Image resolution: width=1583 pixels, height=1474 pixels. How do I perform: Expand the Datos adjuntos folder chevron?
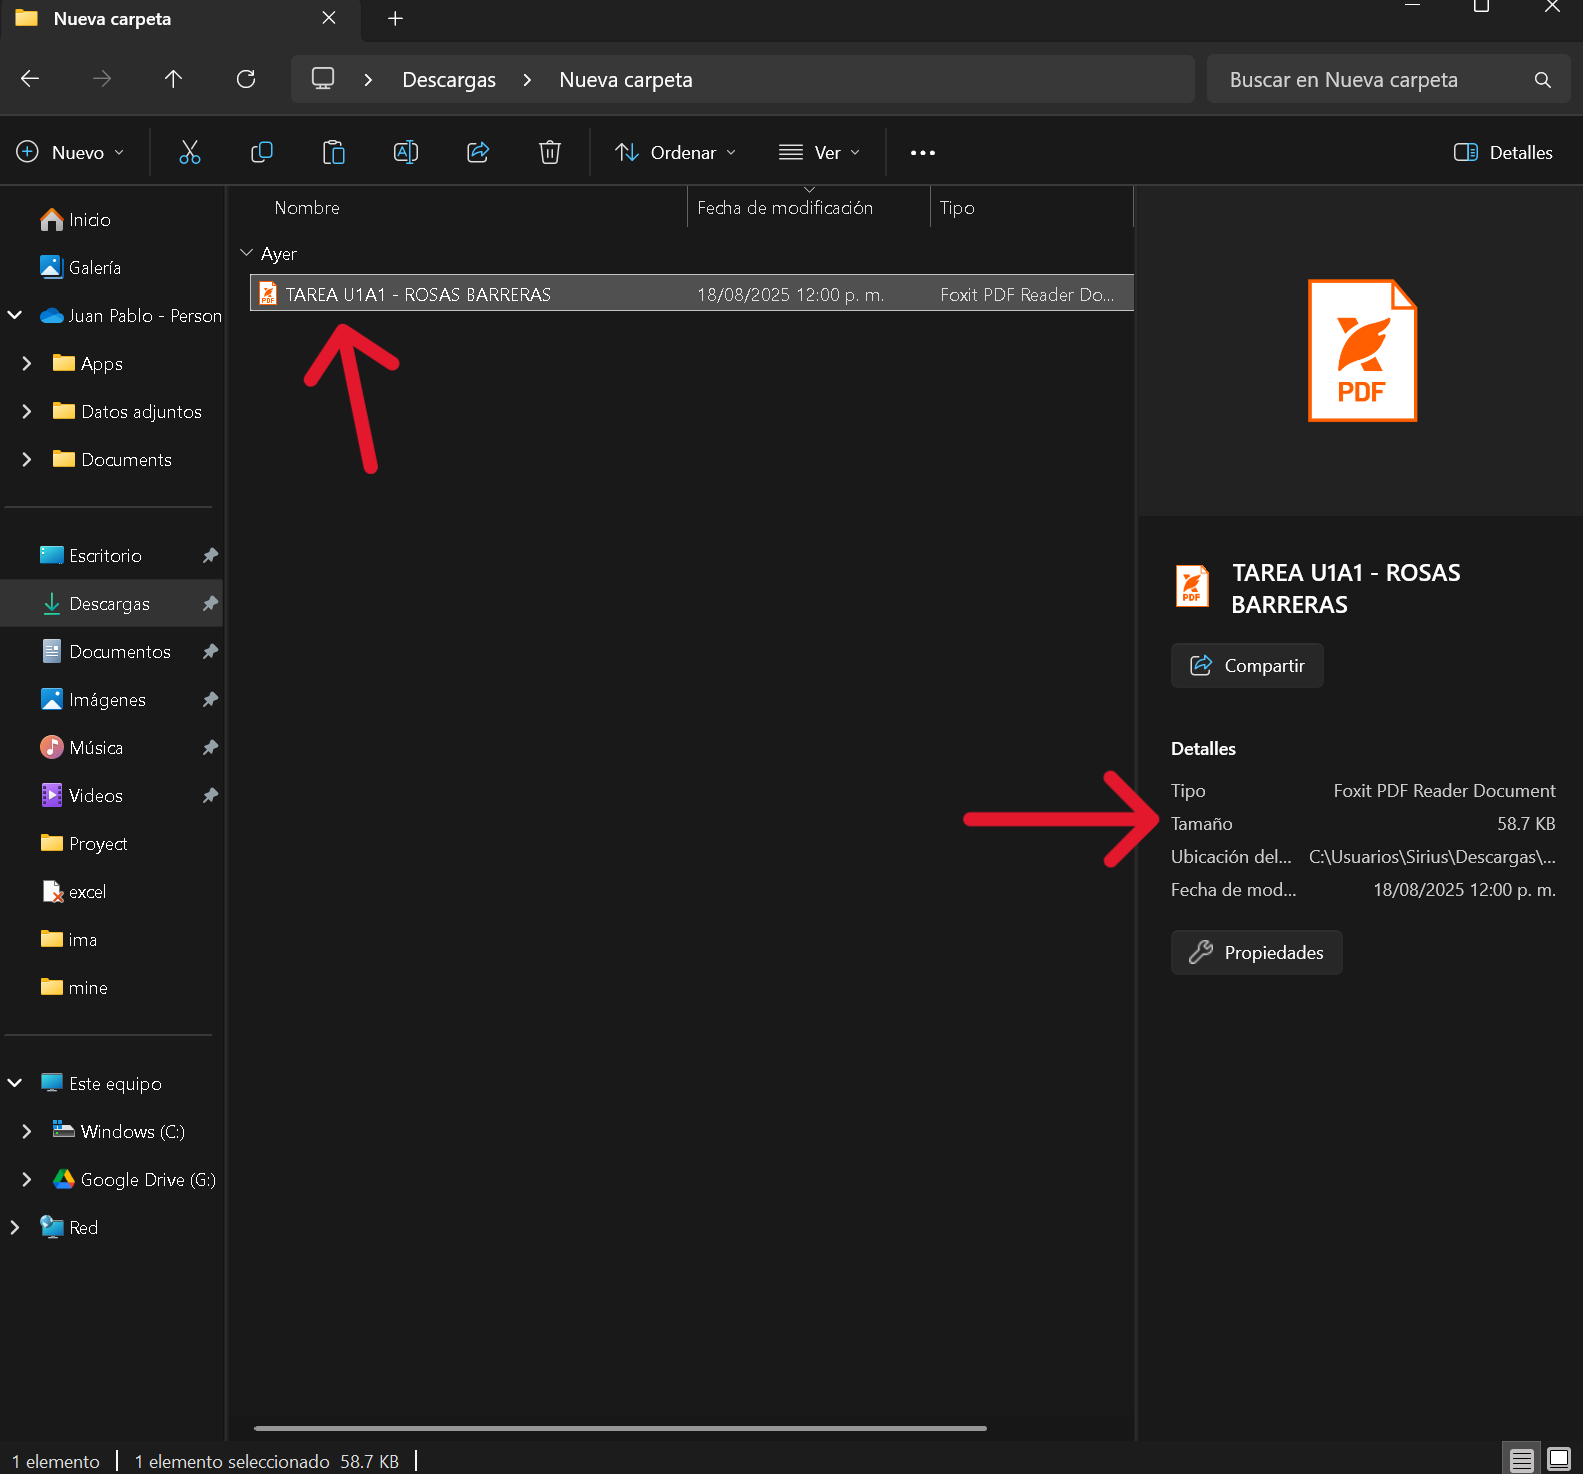tap(27, 412)
